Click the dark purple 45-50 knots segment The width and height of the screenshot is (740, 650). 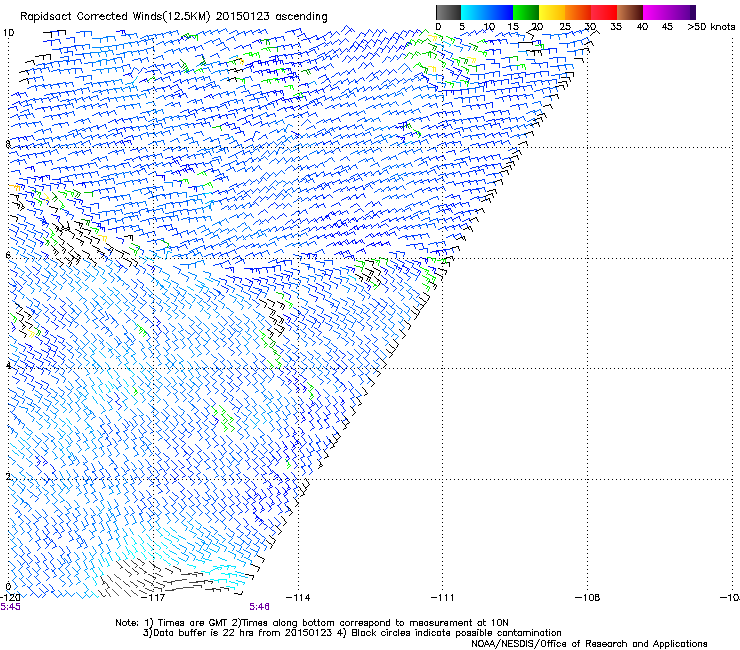[x=682, y=12]
